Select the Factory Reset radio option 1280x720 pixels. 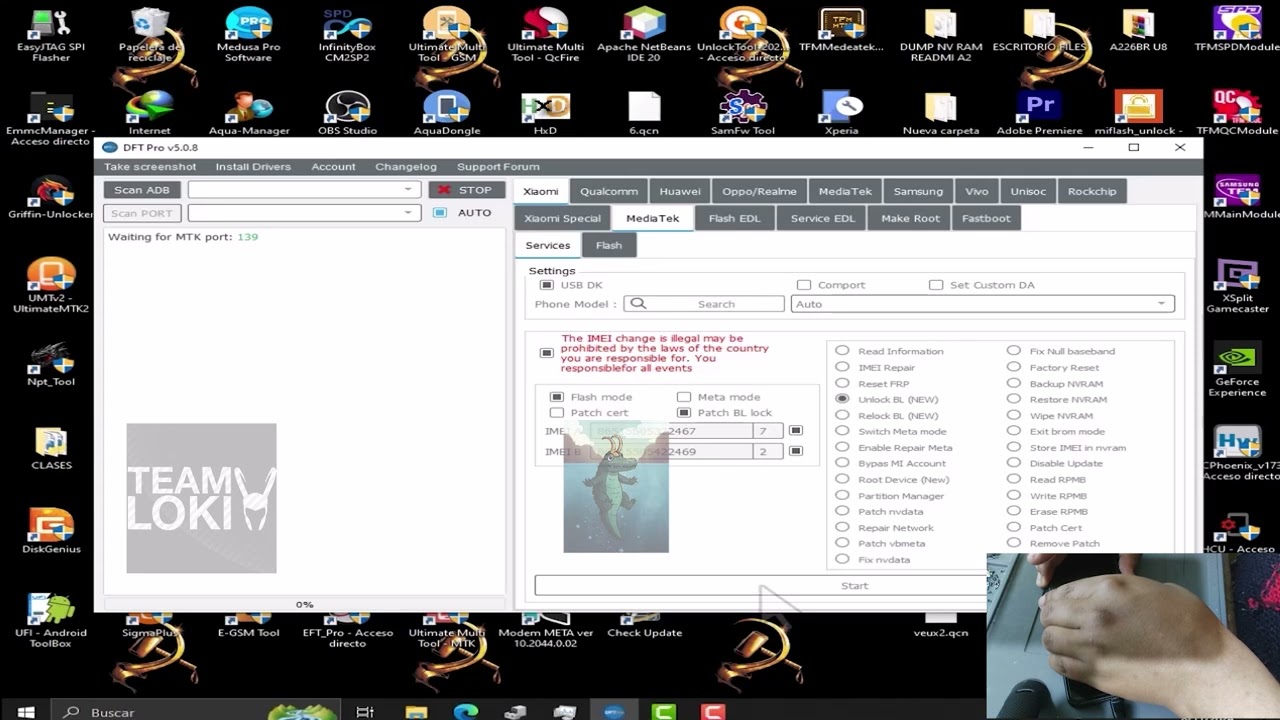1014,367
